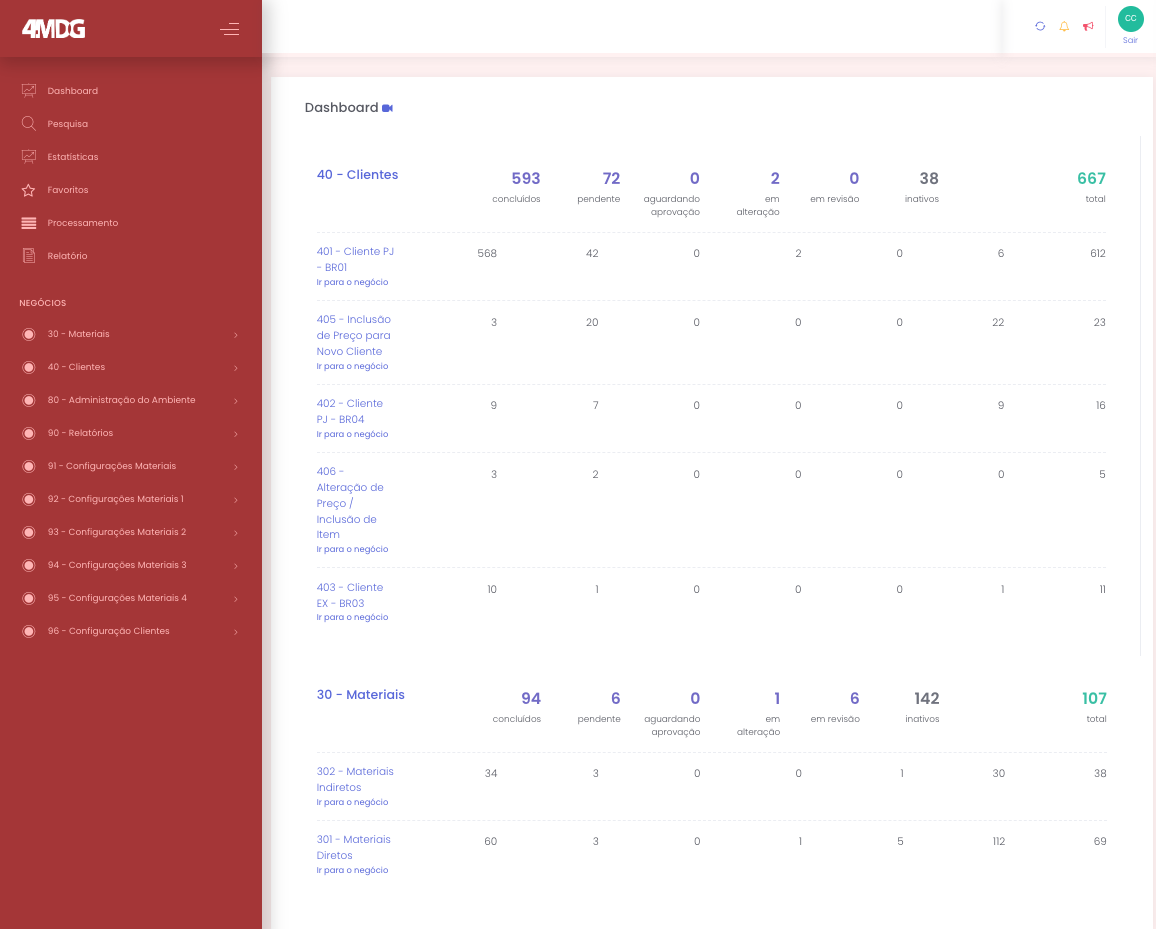
Task: Open the user avatar CC icon
Action: (x=1130, y=18)
